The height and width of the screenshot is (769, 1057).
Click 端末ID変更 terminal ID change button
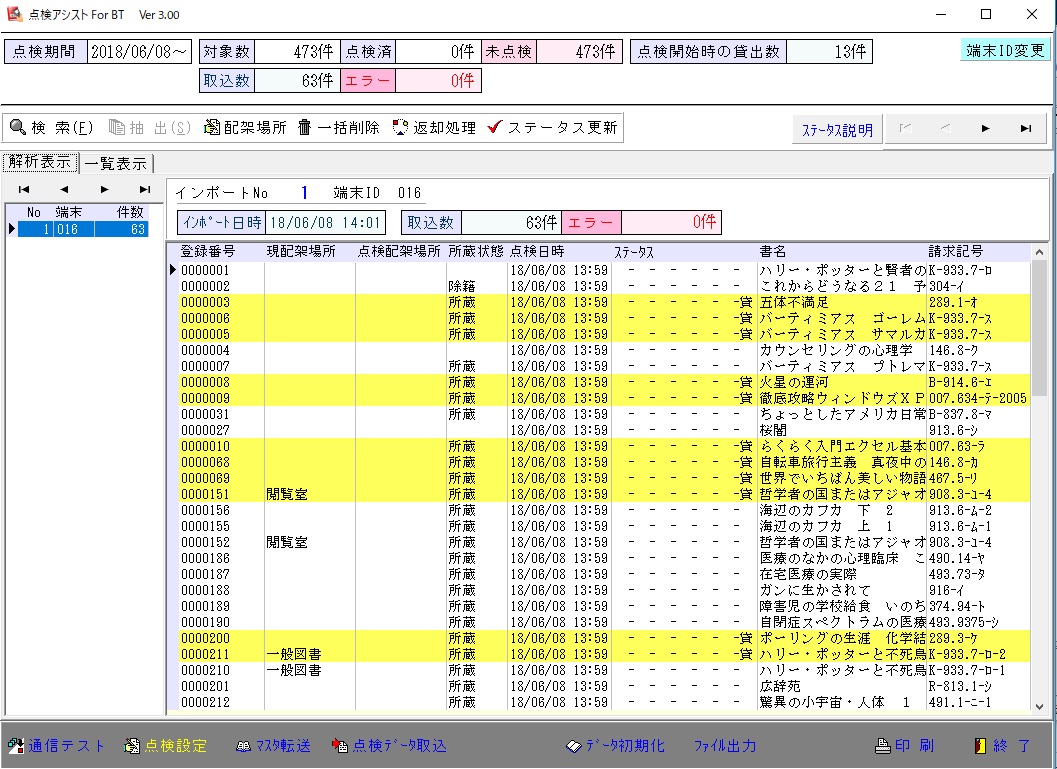[x=1005, y=51]
